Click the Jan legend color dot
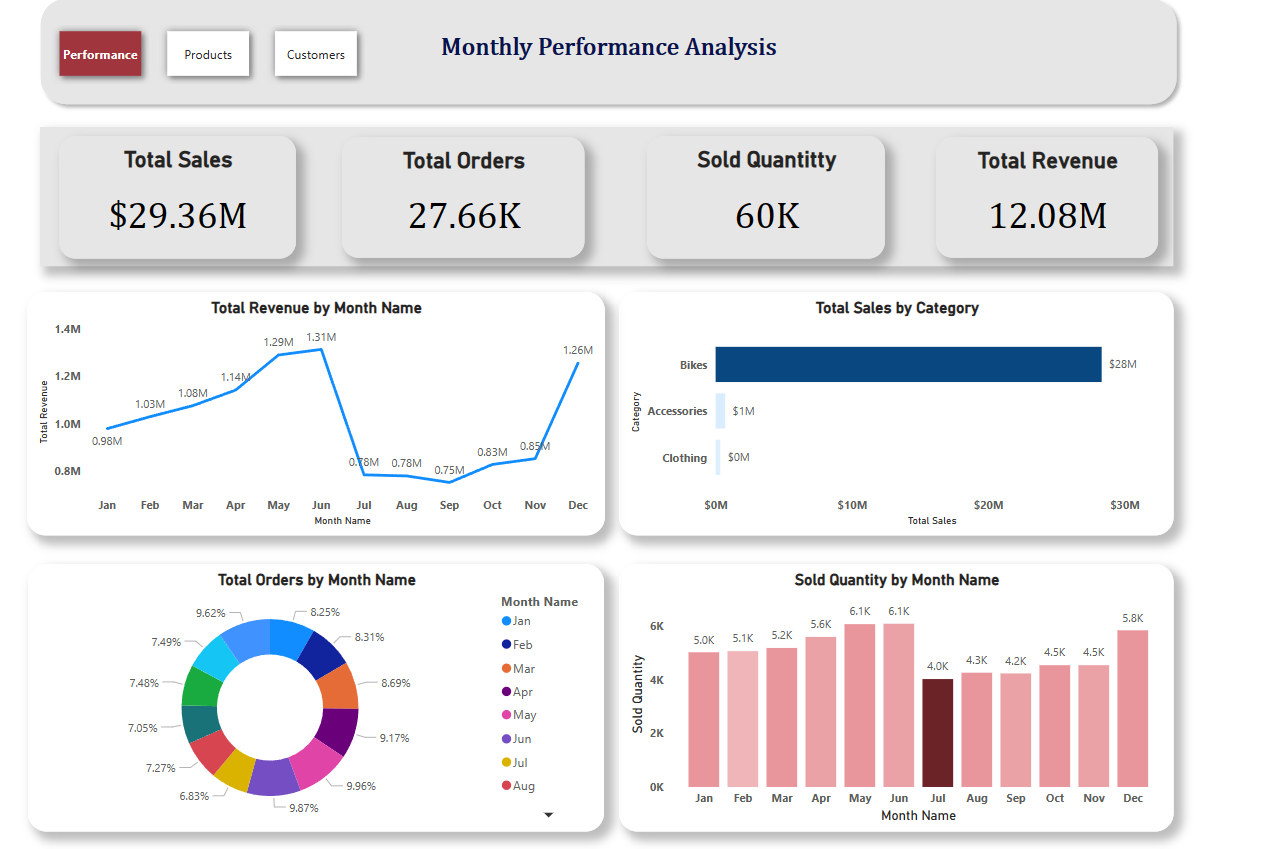1274x849 pixels. point(507,621)
